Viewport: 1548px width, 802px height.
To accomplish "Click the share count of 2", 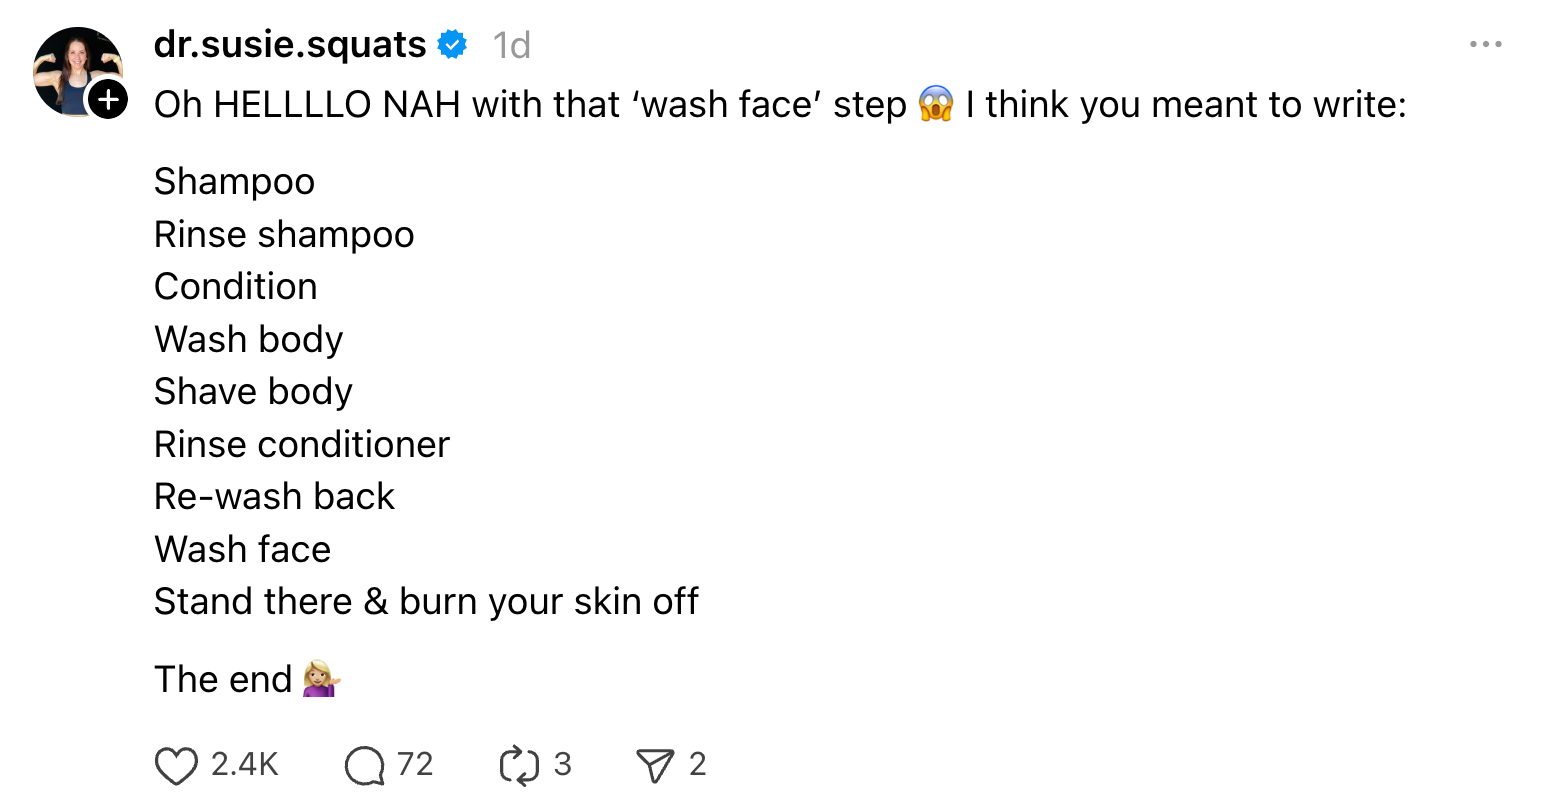I will tap(698, 765).
